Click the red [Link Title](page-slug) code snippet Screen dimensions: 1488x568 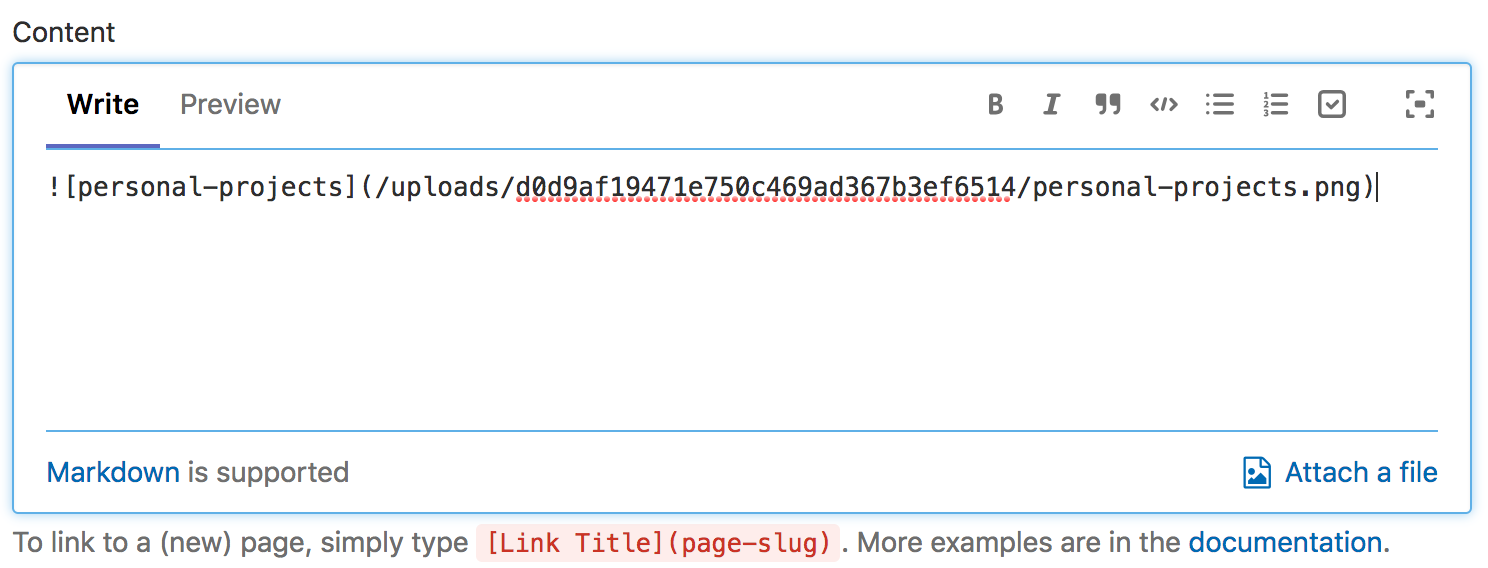click(657, 543)
